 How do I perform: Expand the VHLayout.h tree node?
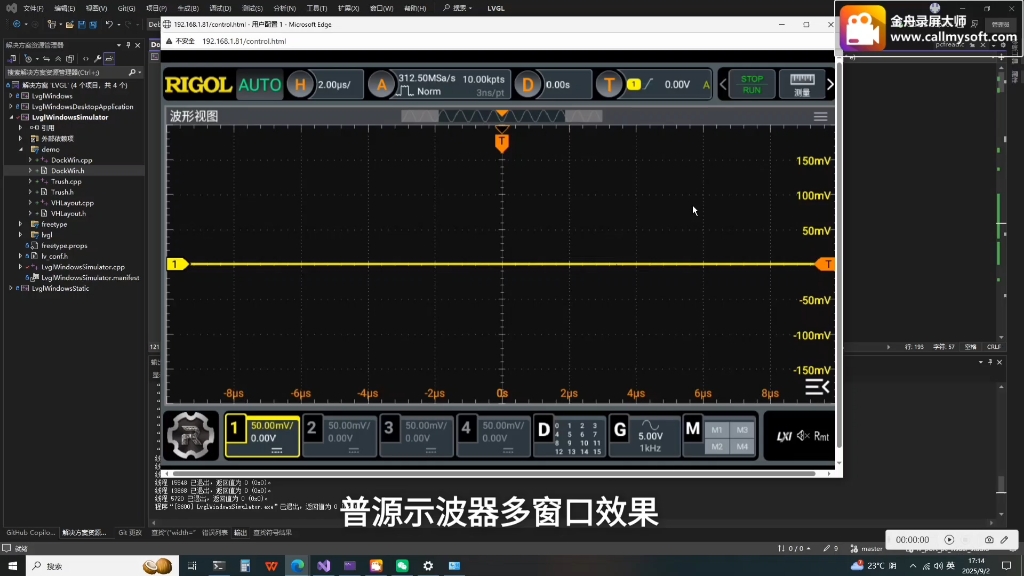point(29,214)
